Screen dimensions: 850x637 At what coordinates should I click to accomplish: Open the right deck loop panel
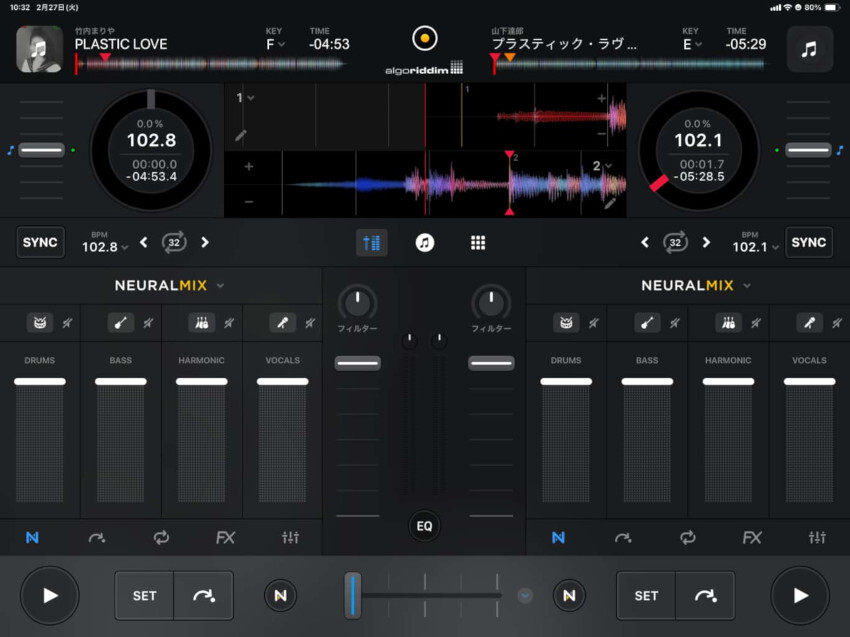687,537
